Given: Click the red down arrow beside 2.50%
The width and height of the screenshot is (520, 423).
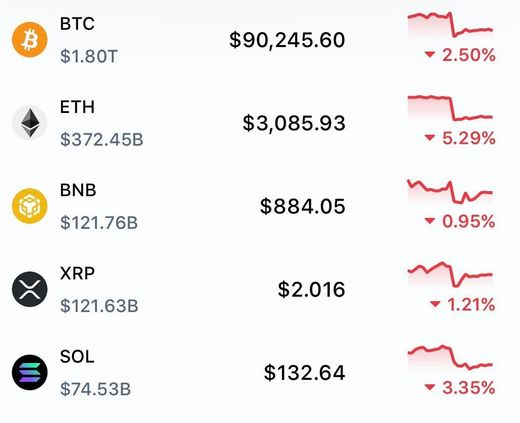Looking at the screenshot, I should (430, 54).
